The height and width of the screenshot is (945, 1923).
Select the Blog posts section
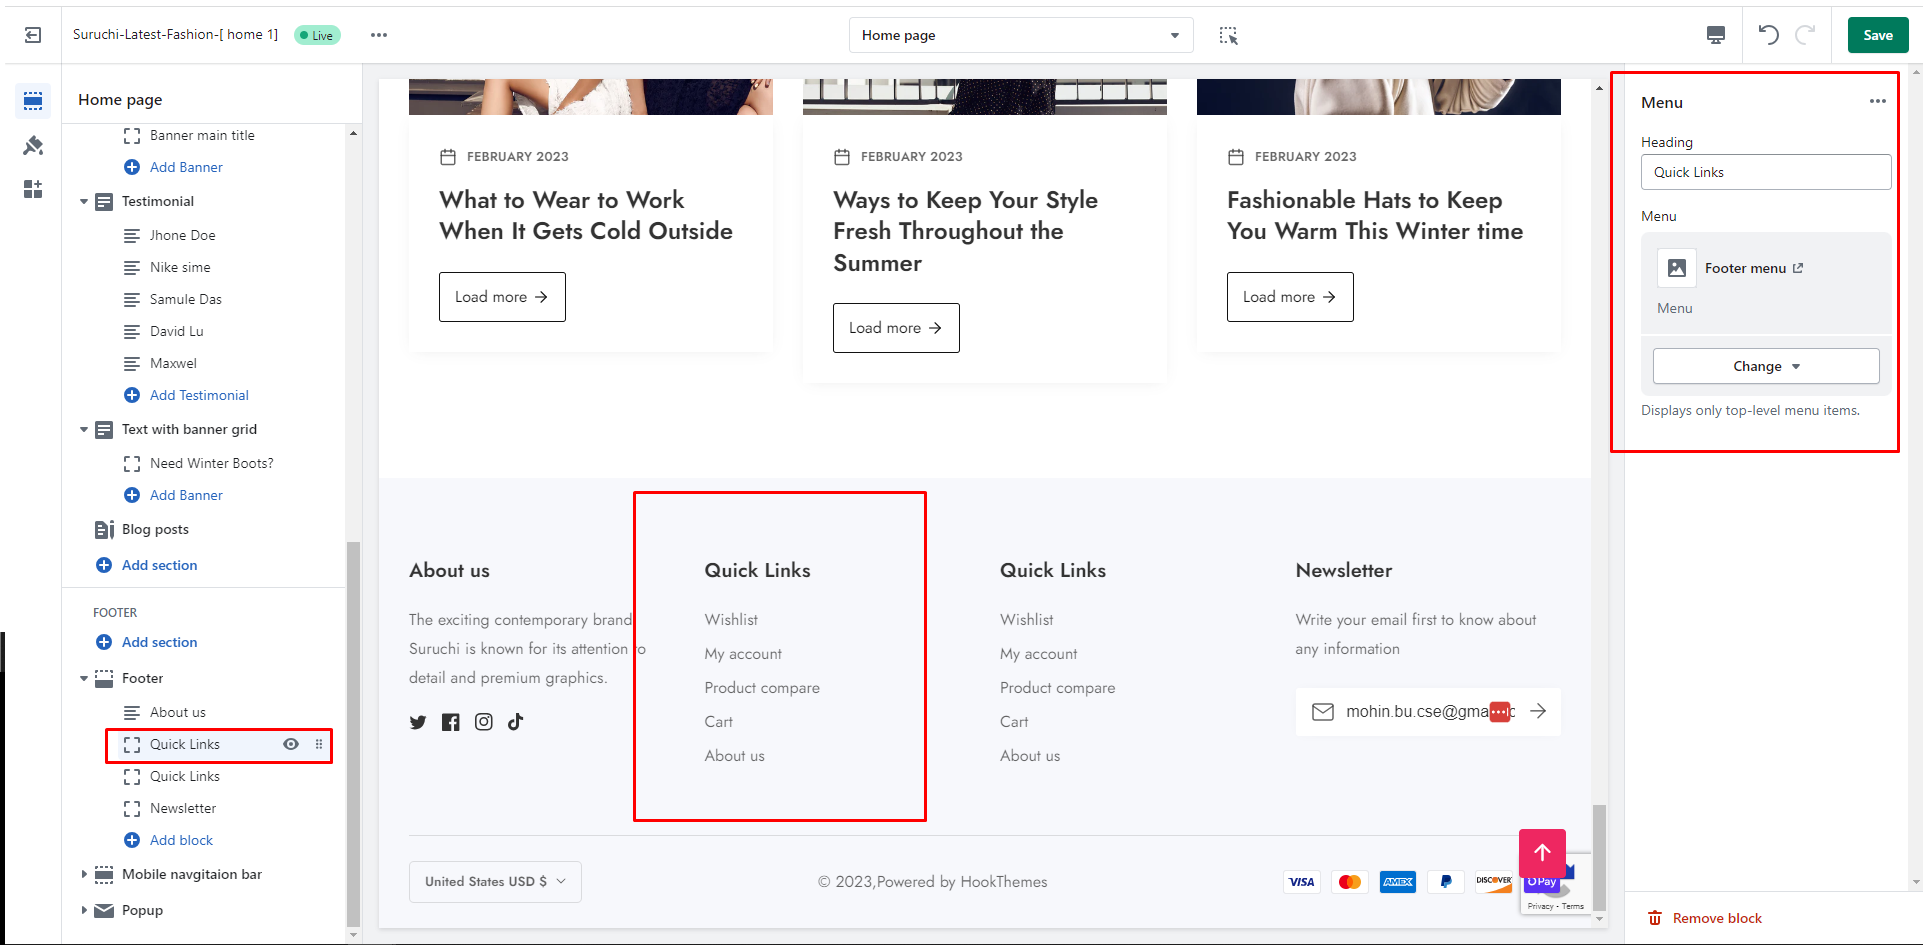pyautogui.click(x=155, y=529)
